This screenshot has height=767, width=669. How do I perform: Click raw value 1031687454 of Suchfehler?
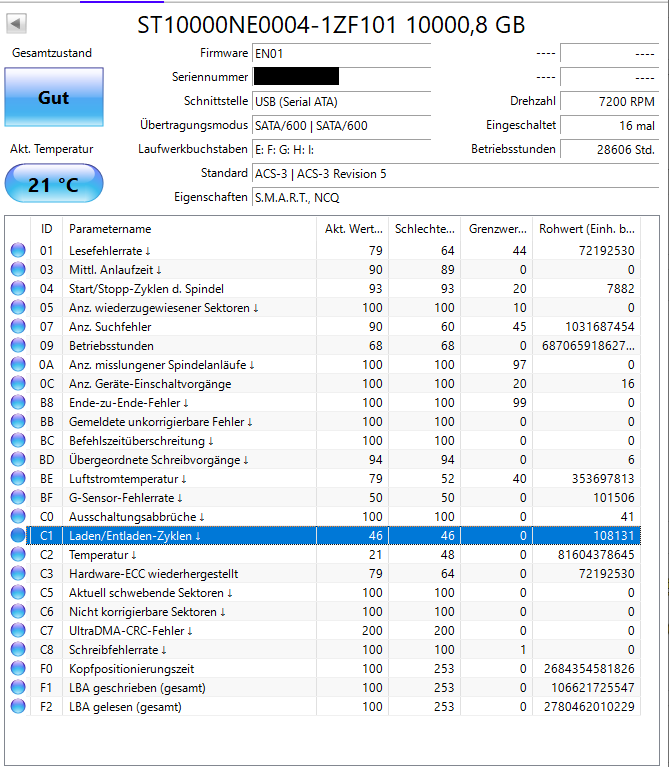[x=600, y=326]
